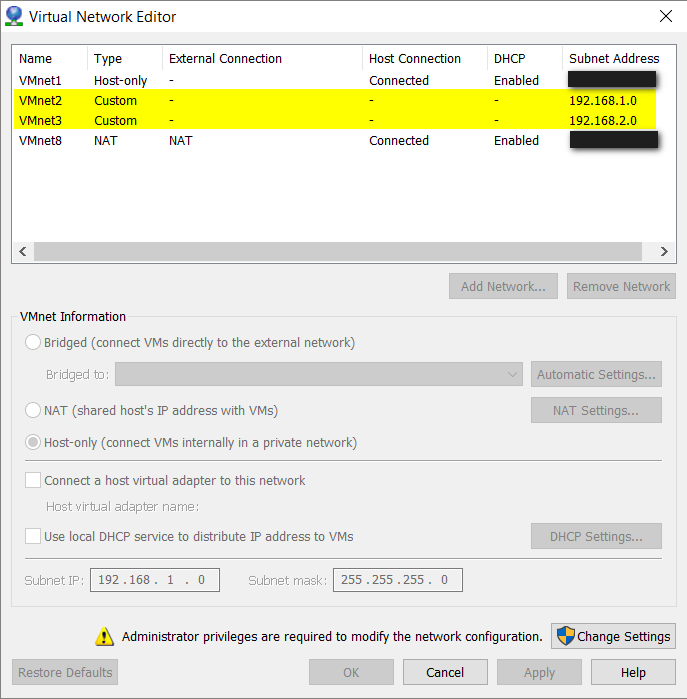Sort by the Type column header
This screenshot has height=699, width=687.
click(x=125, y=58)
